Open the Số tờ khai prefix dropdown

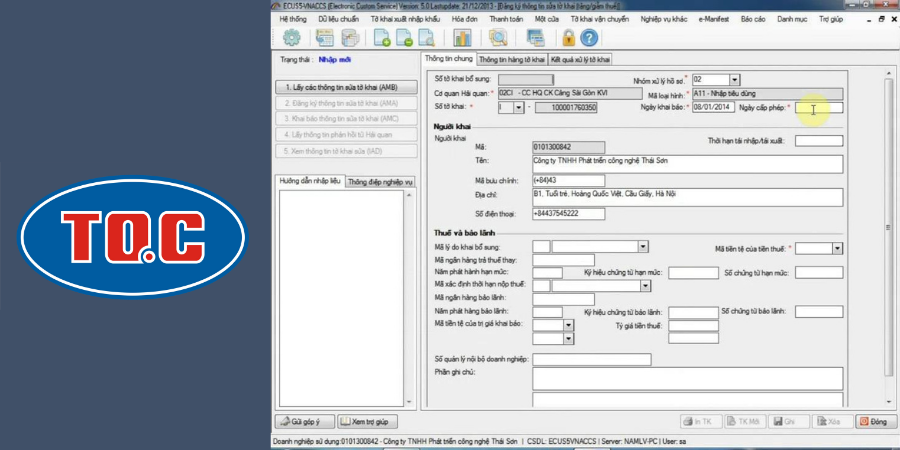tap(518, 107)
